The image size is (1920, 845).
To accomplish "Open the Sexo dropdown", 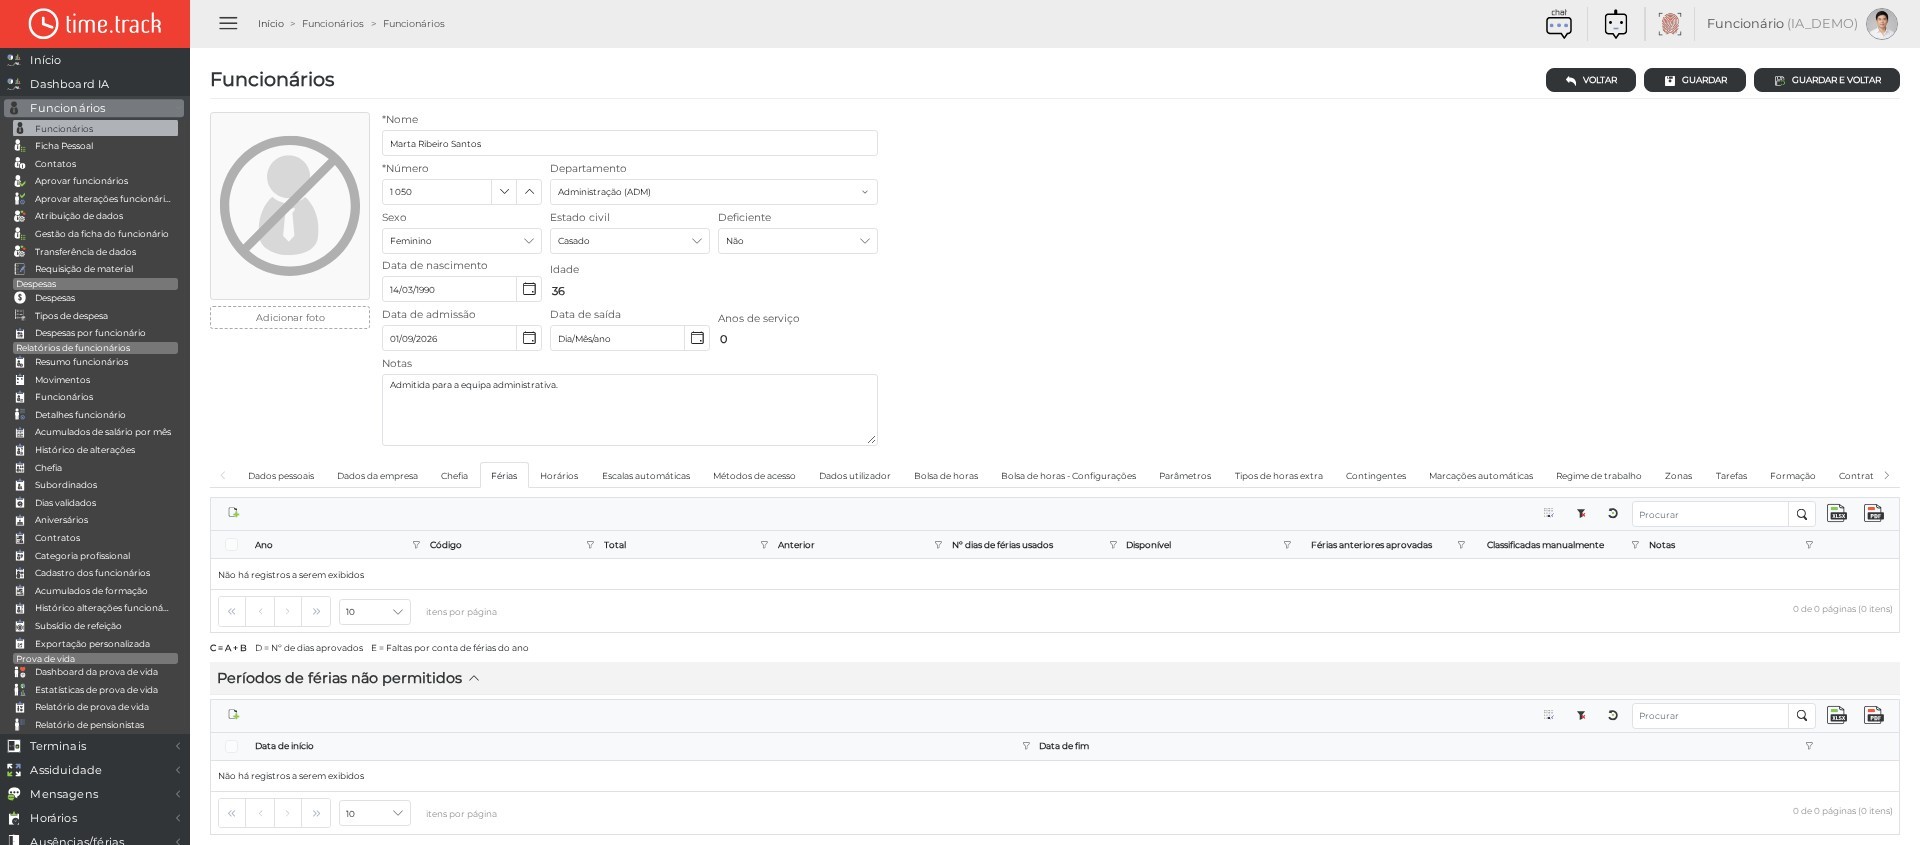I will [462, 241].
